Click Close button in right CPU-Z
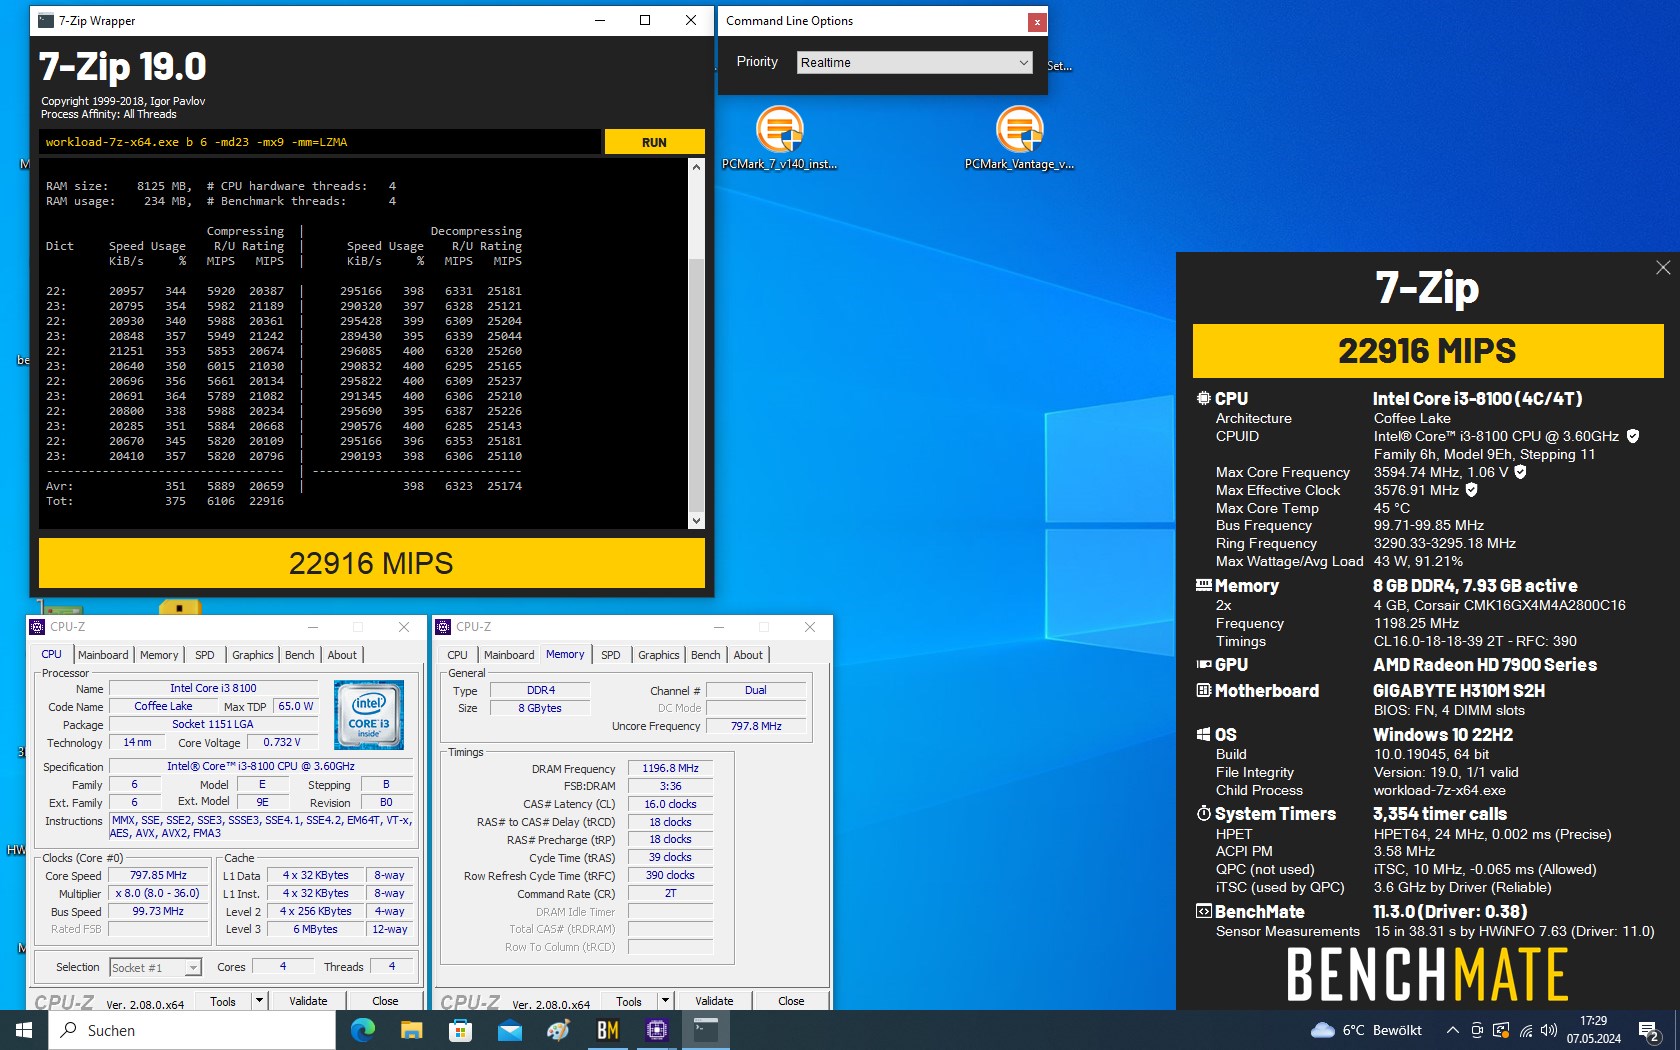Viewport: 1680px width, 1050px height. coord(791,1000)
